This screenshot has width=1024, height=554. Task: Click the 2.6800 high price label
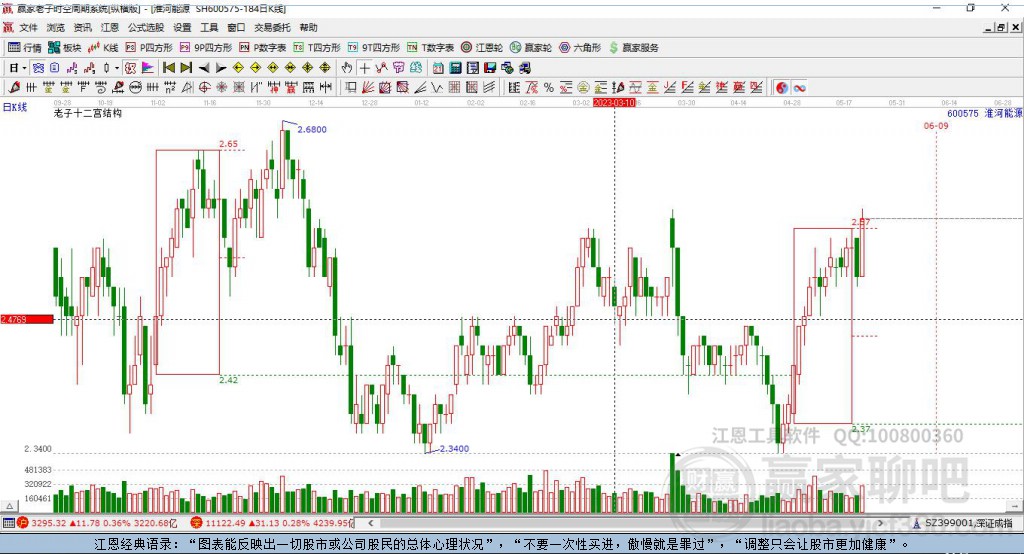pos(312,129)
